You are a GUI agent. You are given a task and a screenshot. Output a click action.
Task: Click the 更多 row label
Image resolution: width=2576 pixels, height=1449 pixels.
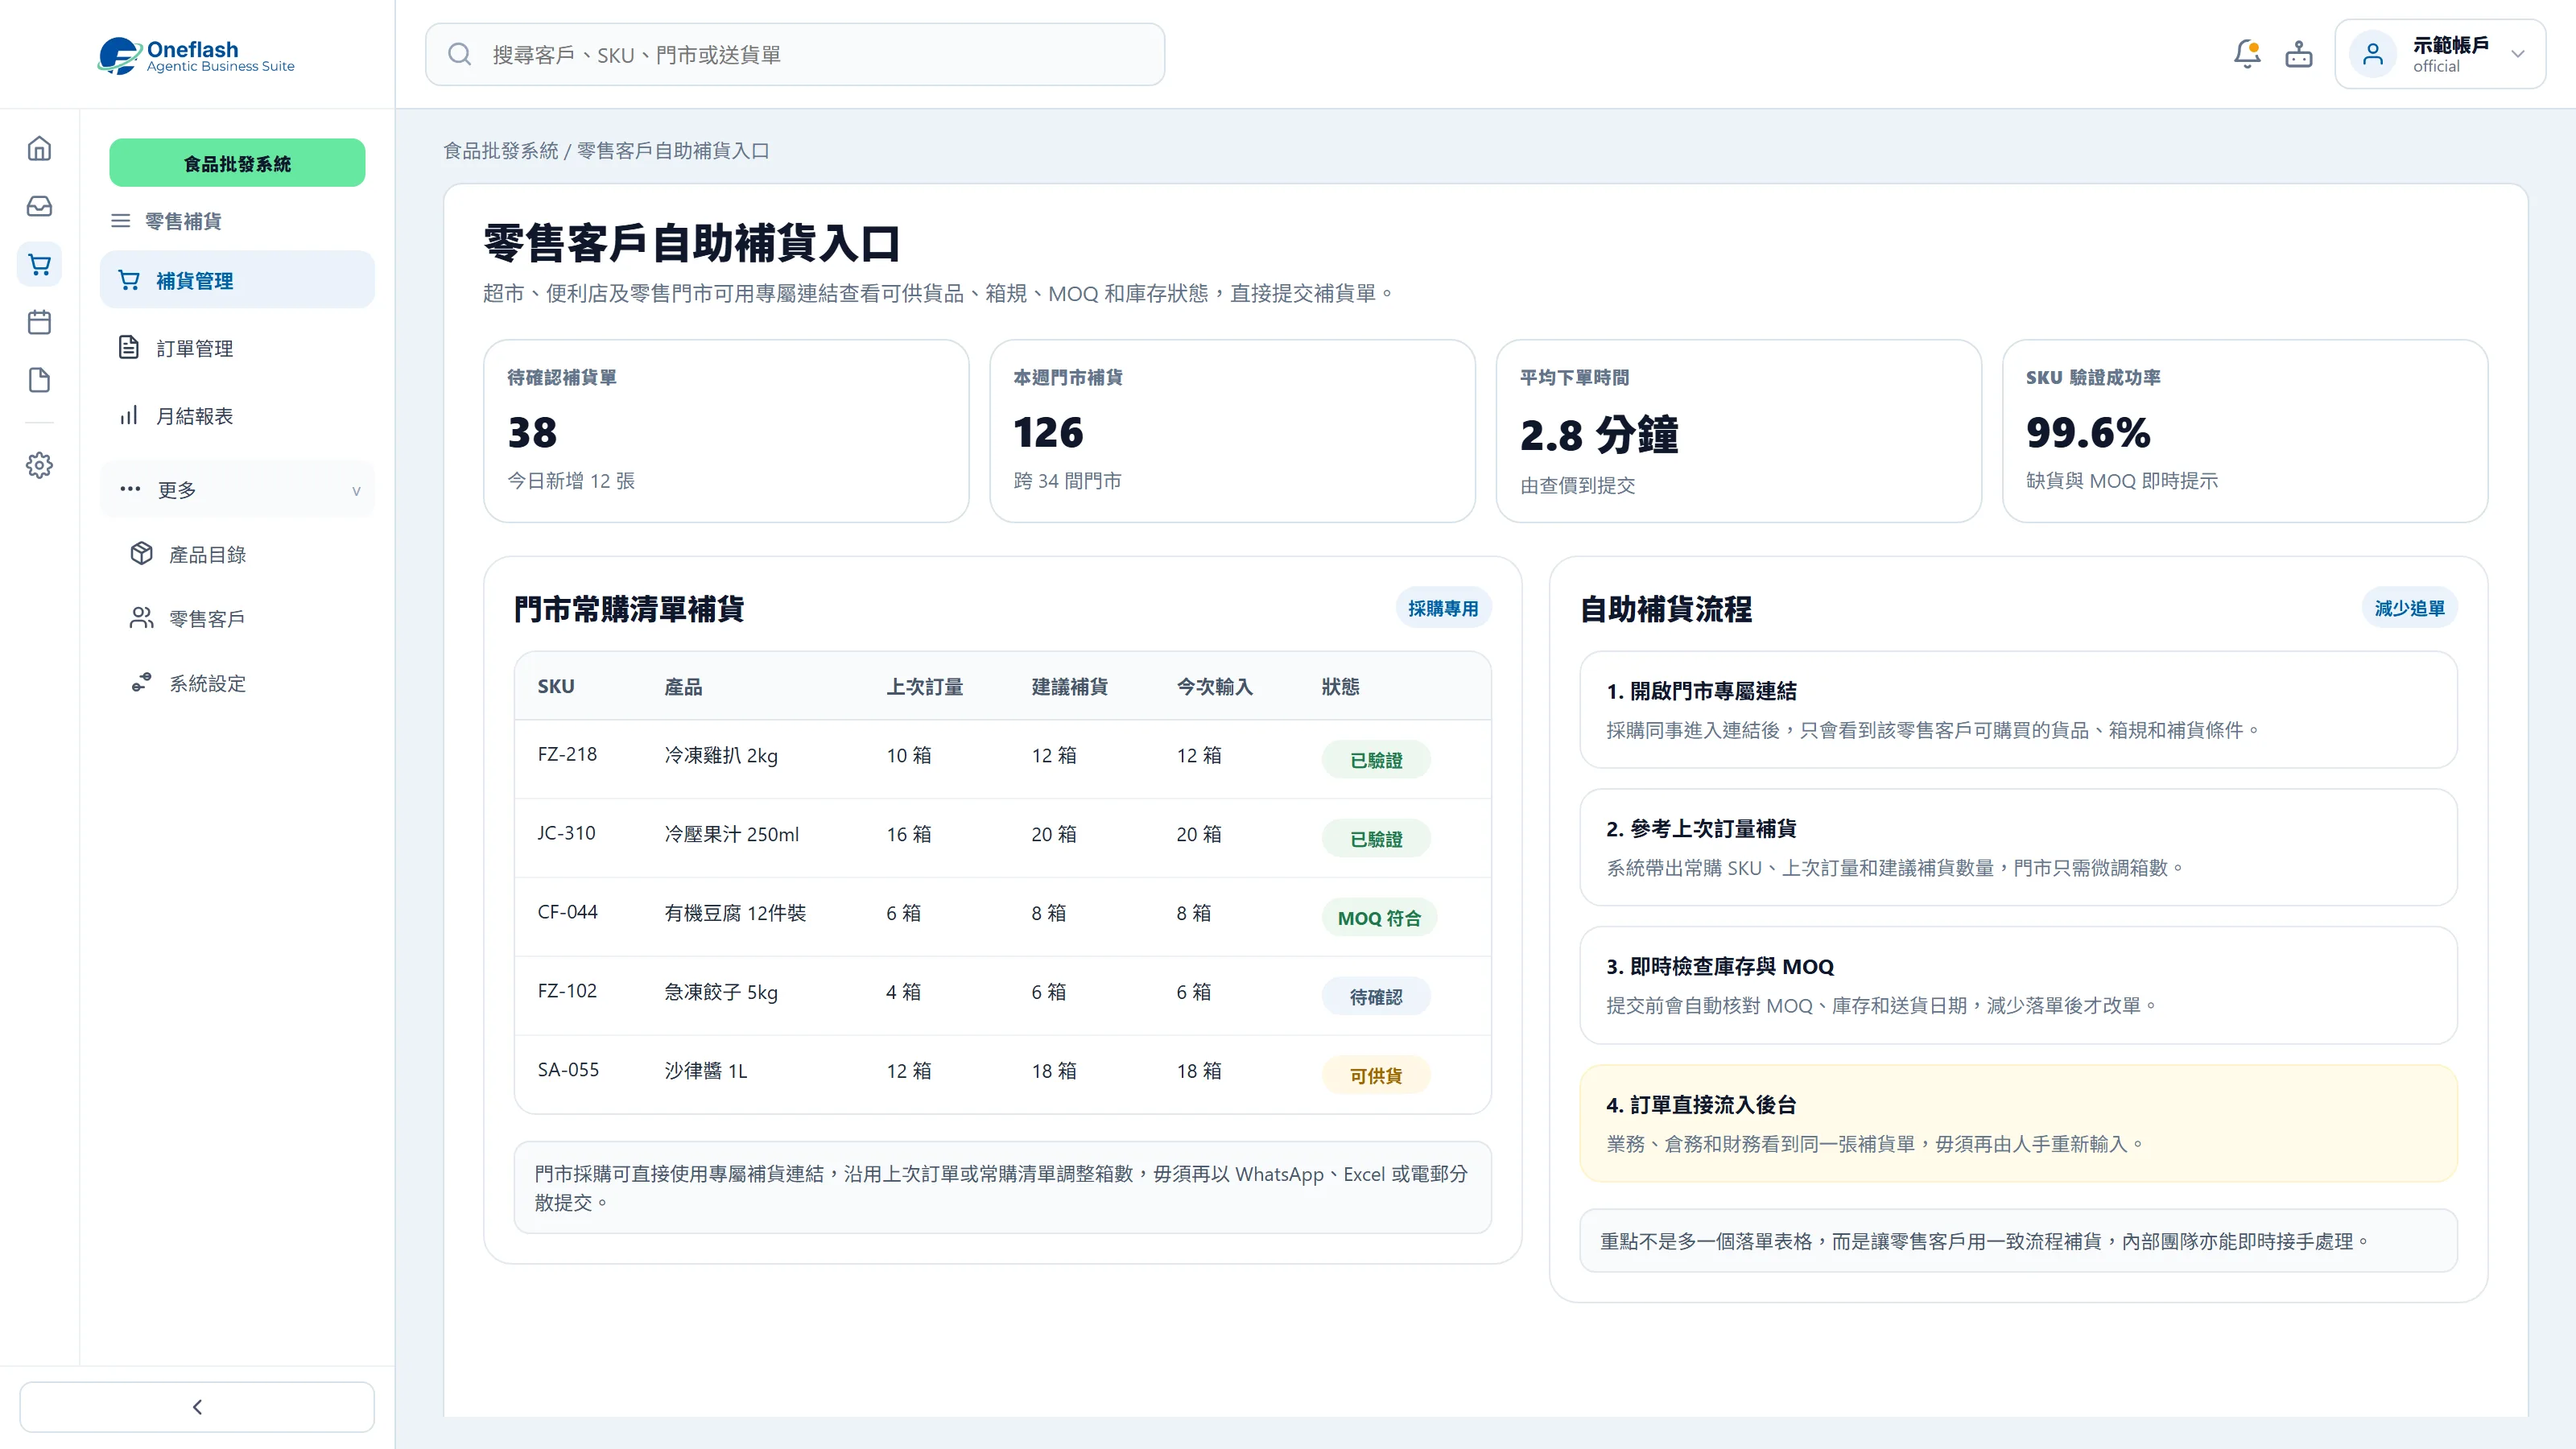coord(177,490)
